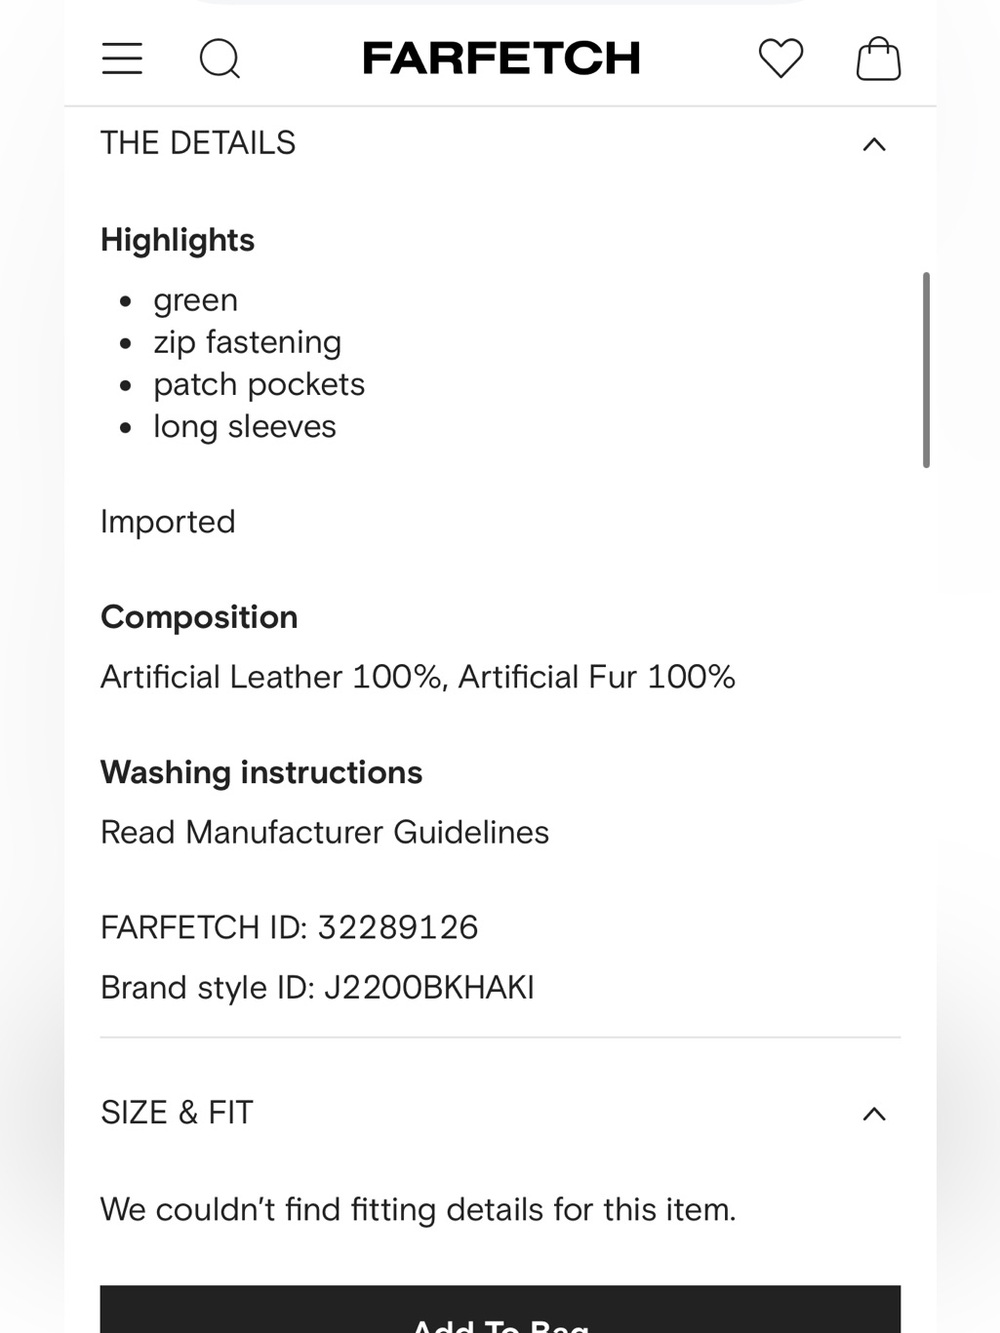1000x1333 pixels.
Task: Click the SIZE & FIT header
Action: 177,1113
